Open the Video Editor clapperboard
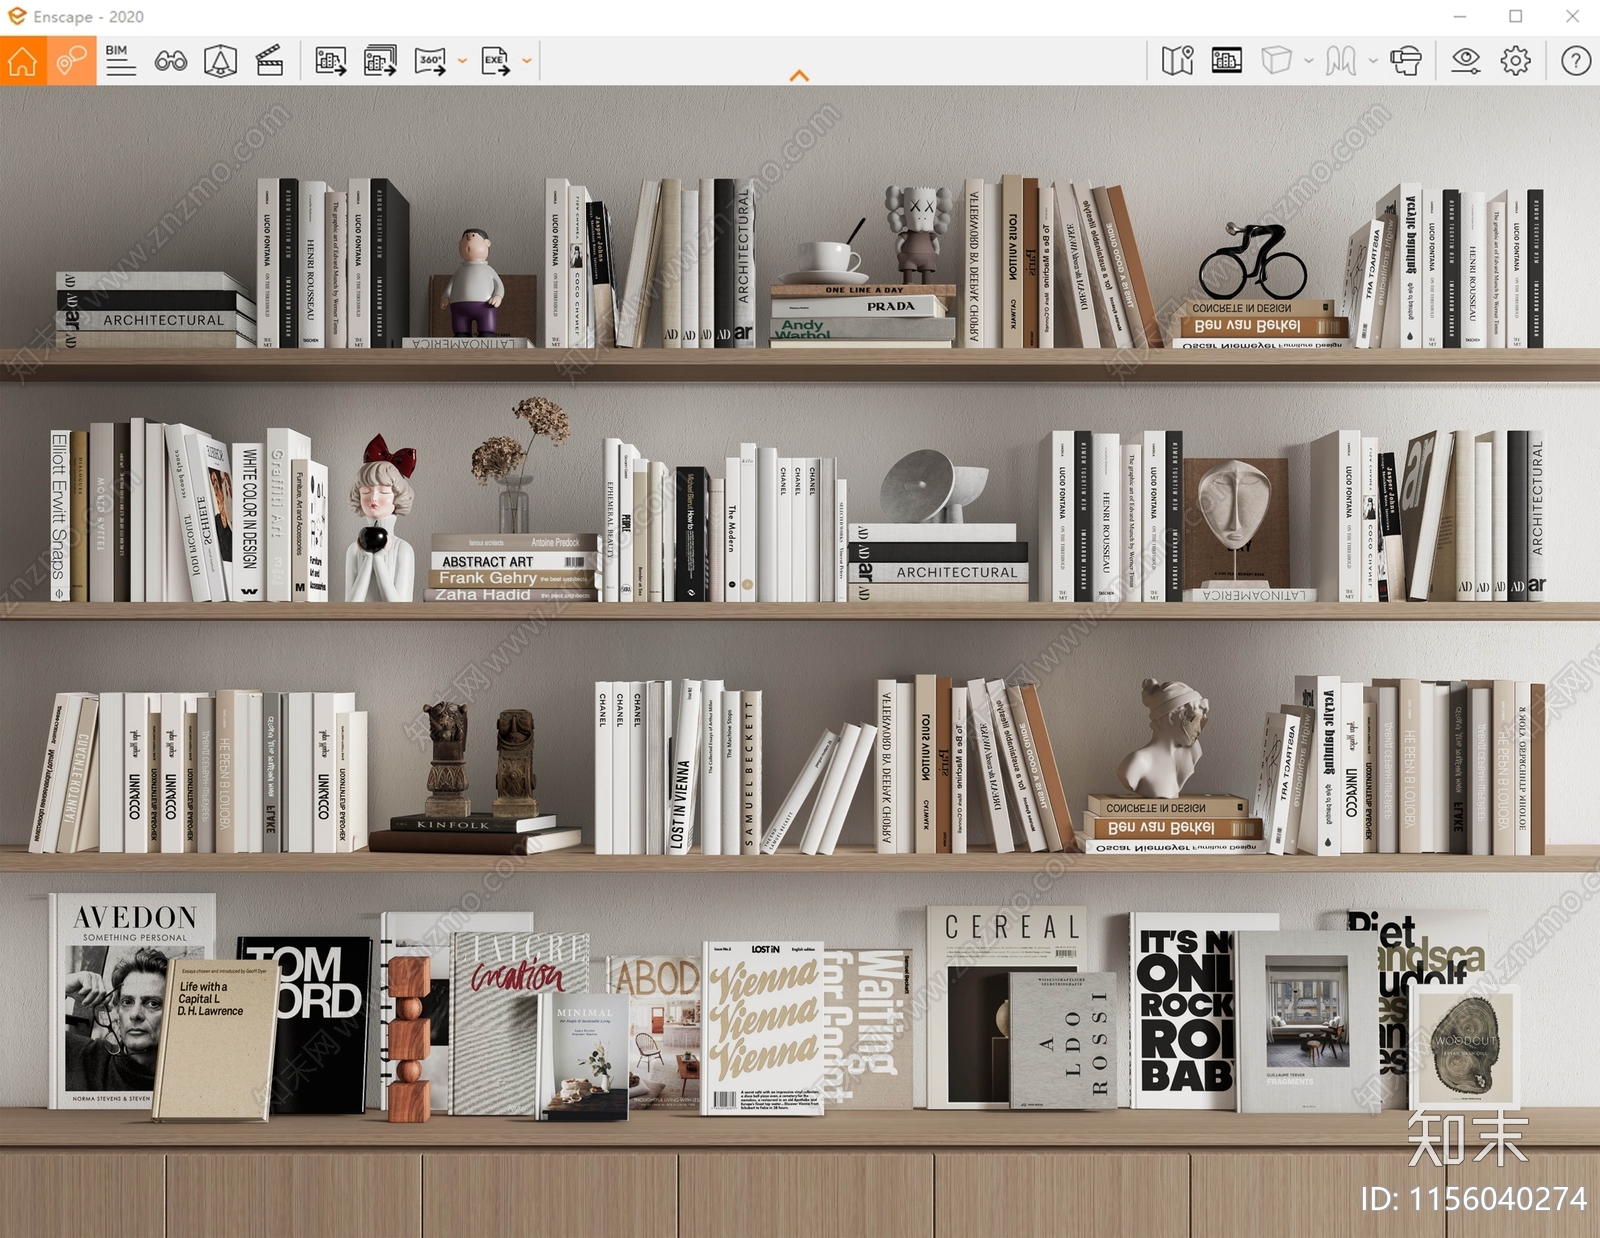 pyautogui.click(x=269, y=61)
